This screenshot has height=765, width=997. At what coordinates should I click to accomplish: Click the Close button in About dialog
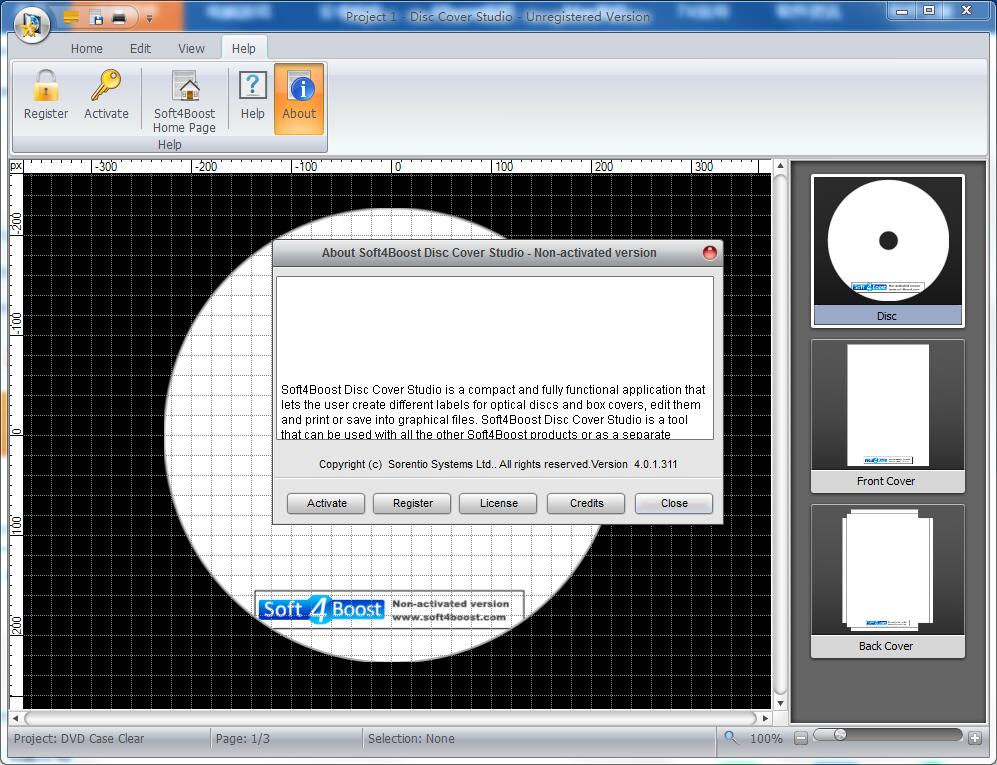pyautogui.click(x=673, y=503)
